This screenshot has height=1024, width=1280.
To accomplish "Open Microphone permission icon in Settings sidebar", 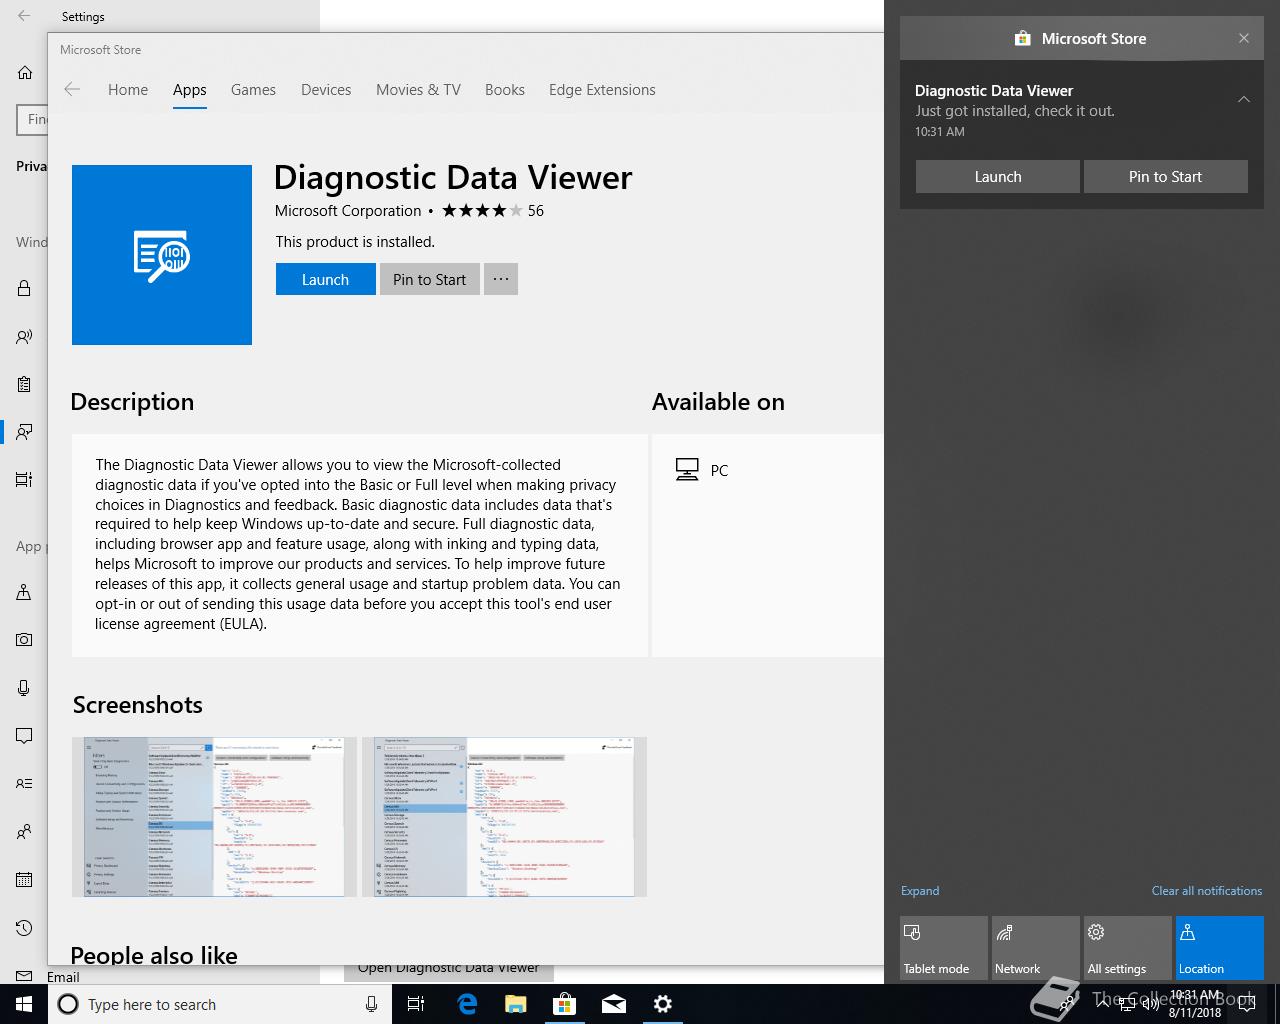I will [x=24, y=687].
